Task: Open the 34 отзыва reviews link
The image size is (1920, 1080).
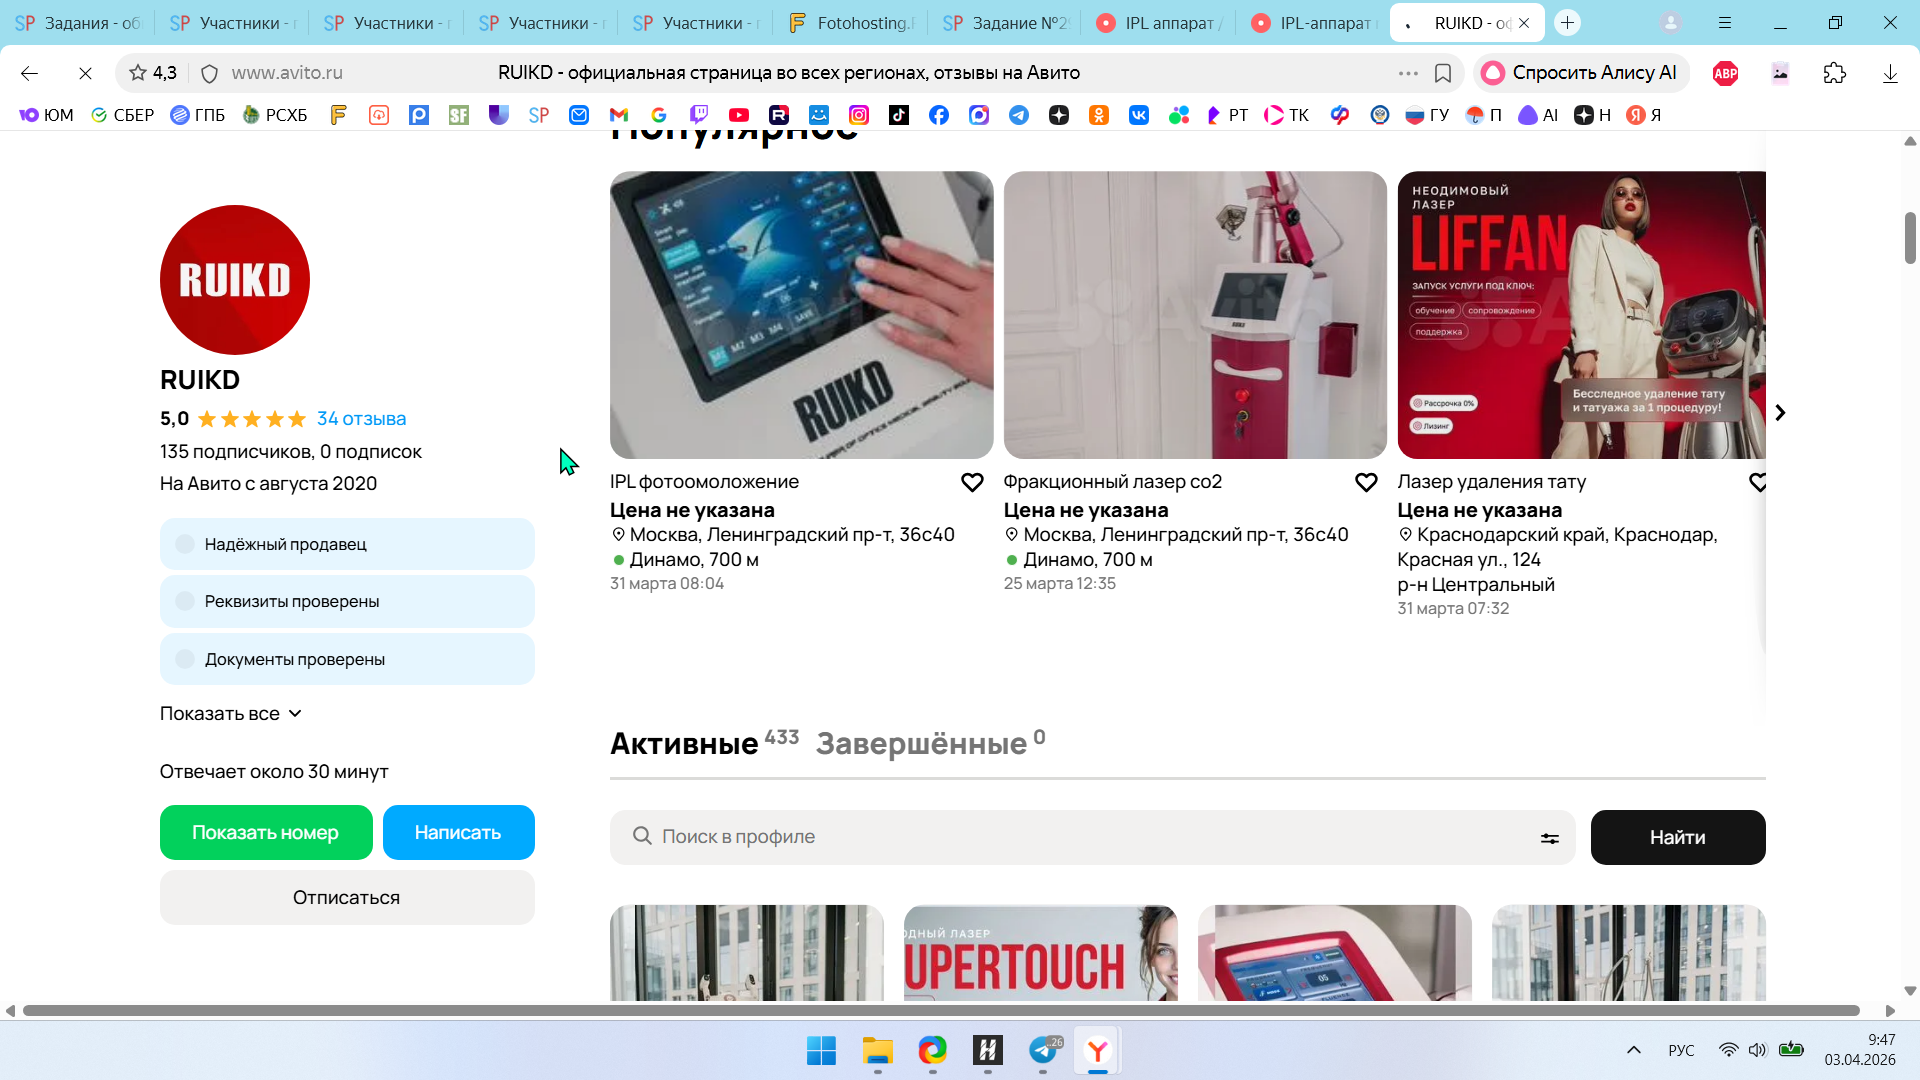Action: [361, 419]
